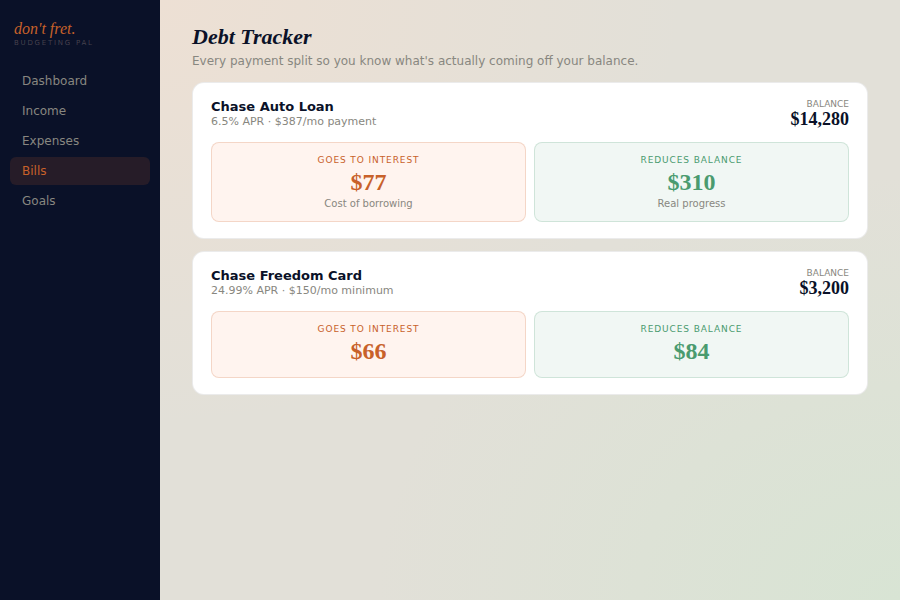Click the $84 Reduces Balance box
The height and width of the screenshot is (600, 900).
pos(691,344)
